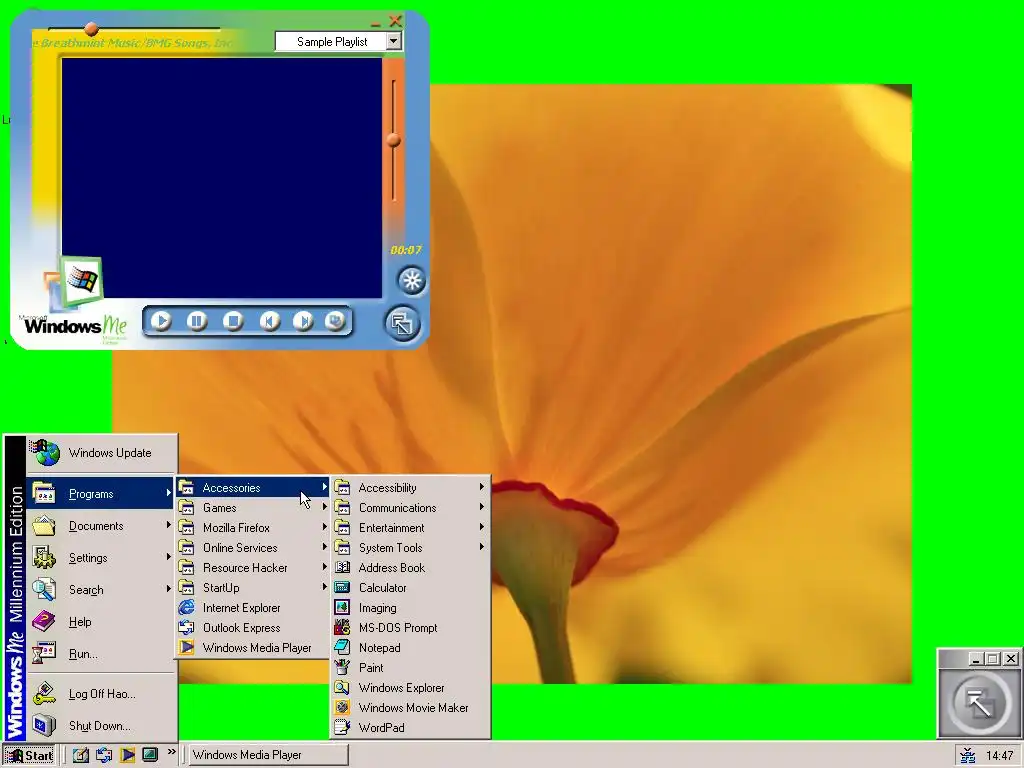The image size is (1024, 768).
Task: Click the fourth quick launch icon (monitor icon)
Action: pos(150,755)
